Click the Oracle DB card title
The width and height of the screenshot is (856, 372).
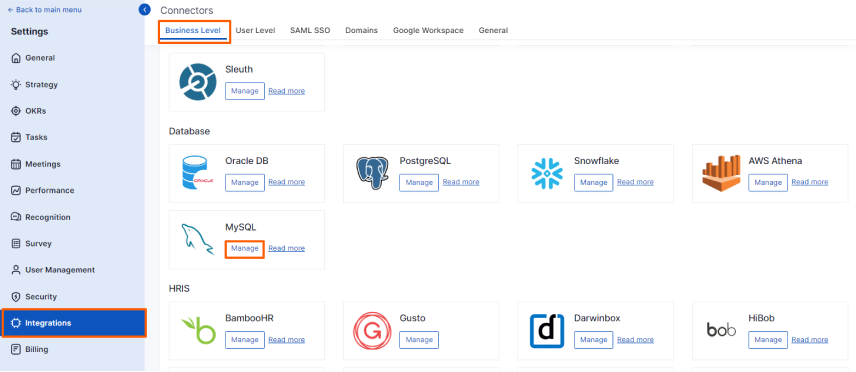247,161
